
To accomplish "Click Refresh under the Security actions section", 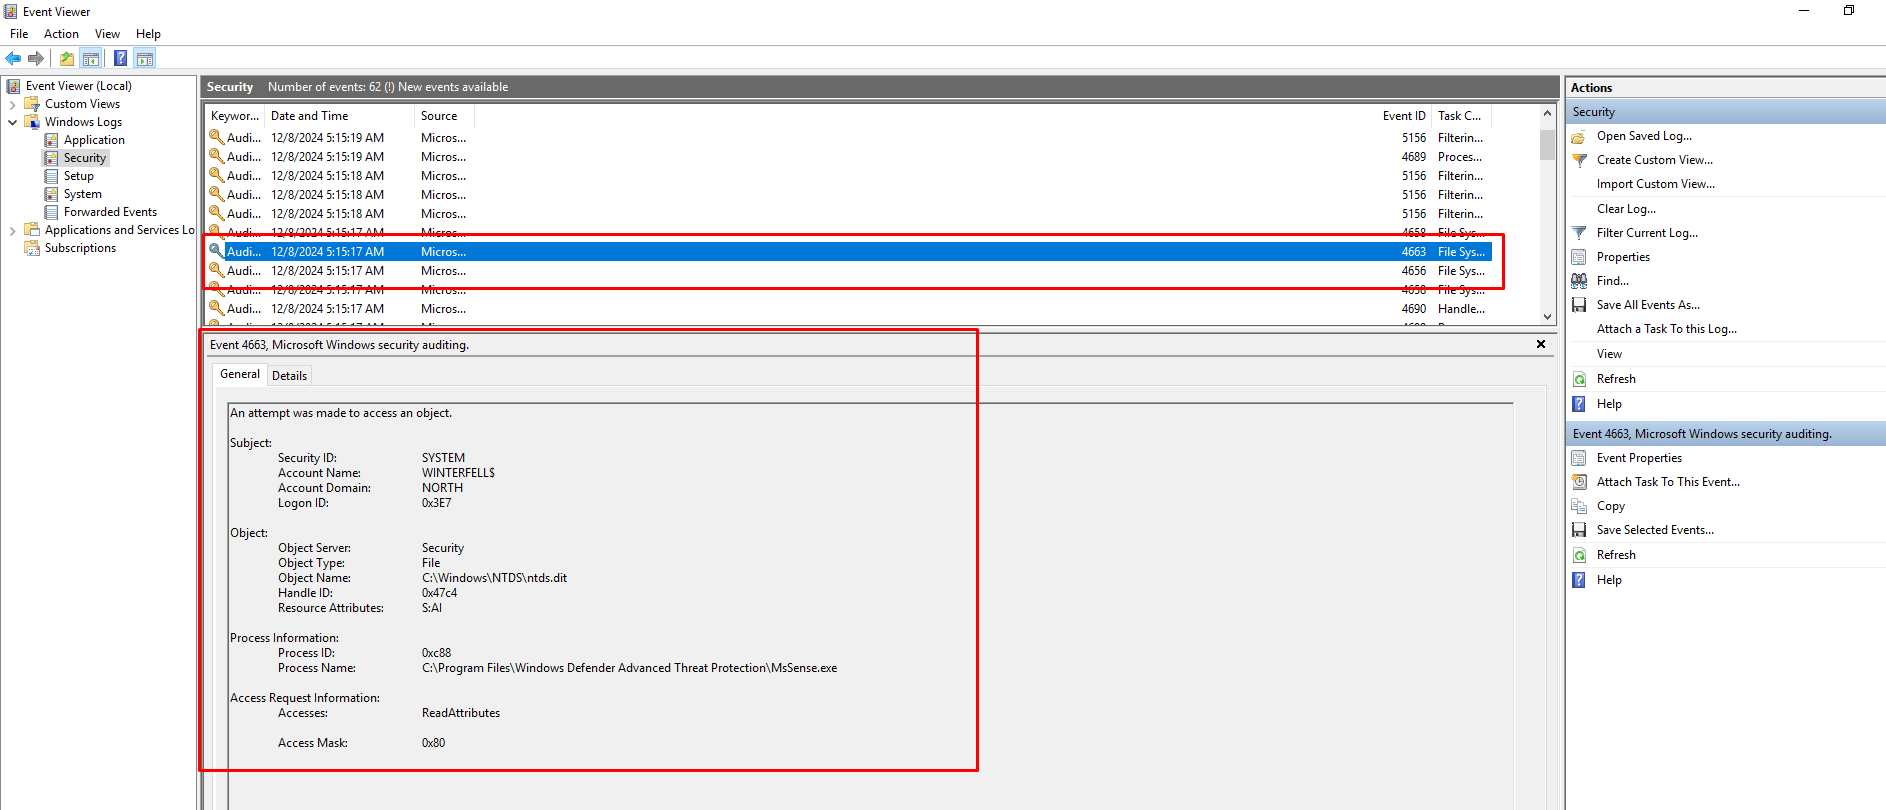I will [1616, 379].
